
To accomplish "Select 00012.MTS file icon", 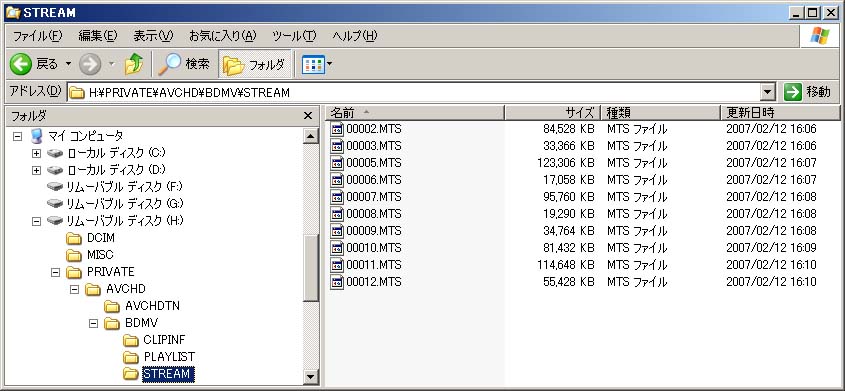I will pos(337,282).
